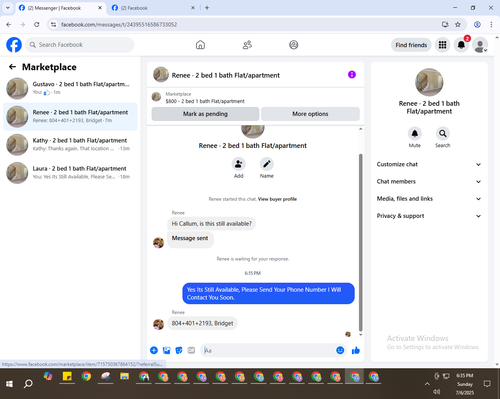Expand Media, files and links section

(x=429, y=199)
